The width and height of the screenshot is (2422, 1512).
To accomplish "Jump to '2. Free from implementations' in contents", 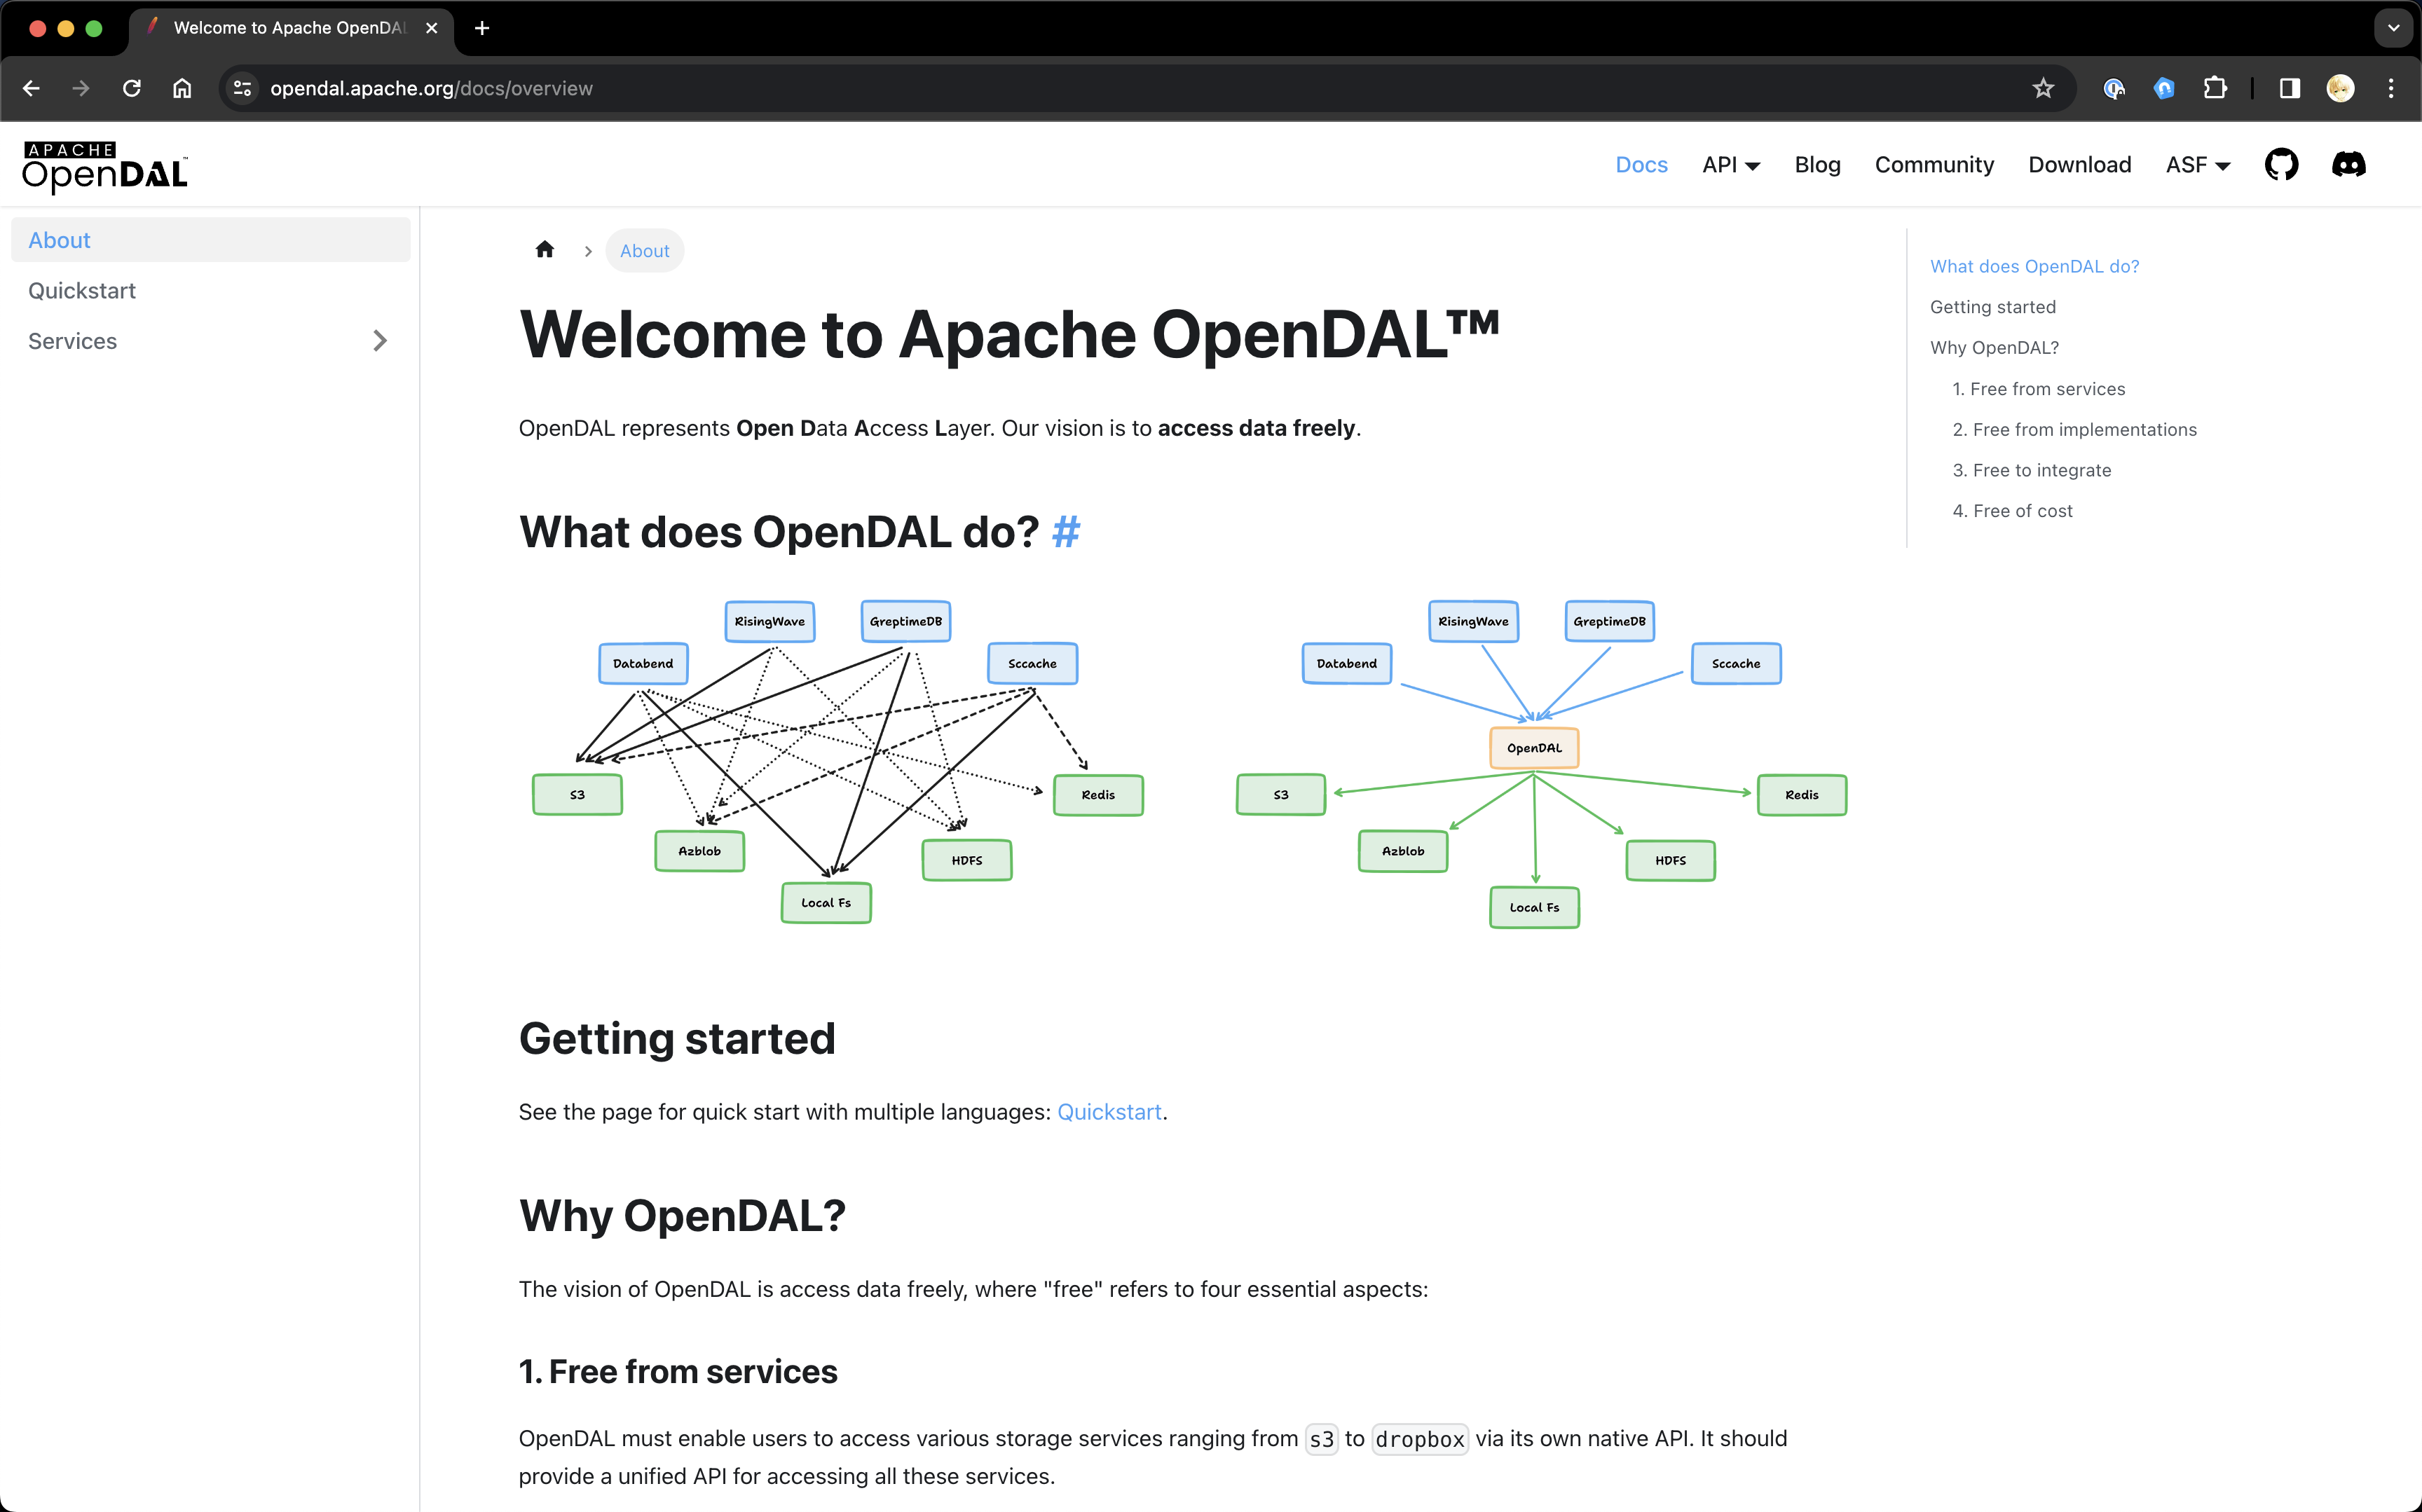I will click(x=2074, y=430).
